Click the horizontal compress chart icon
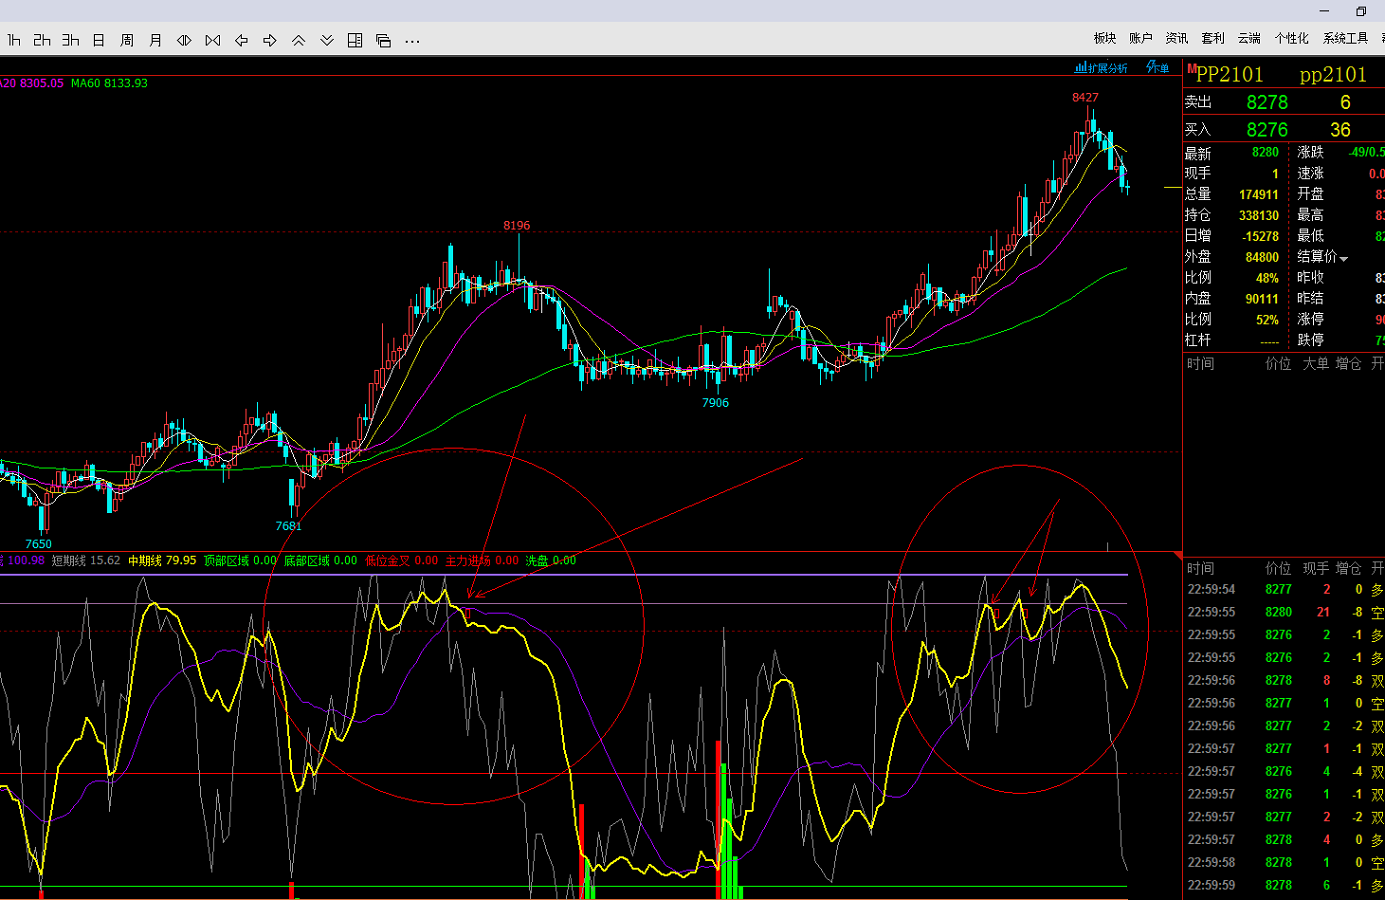The height and width of the screenshot is (900, 1385). (x=212, y=40)
